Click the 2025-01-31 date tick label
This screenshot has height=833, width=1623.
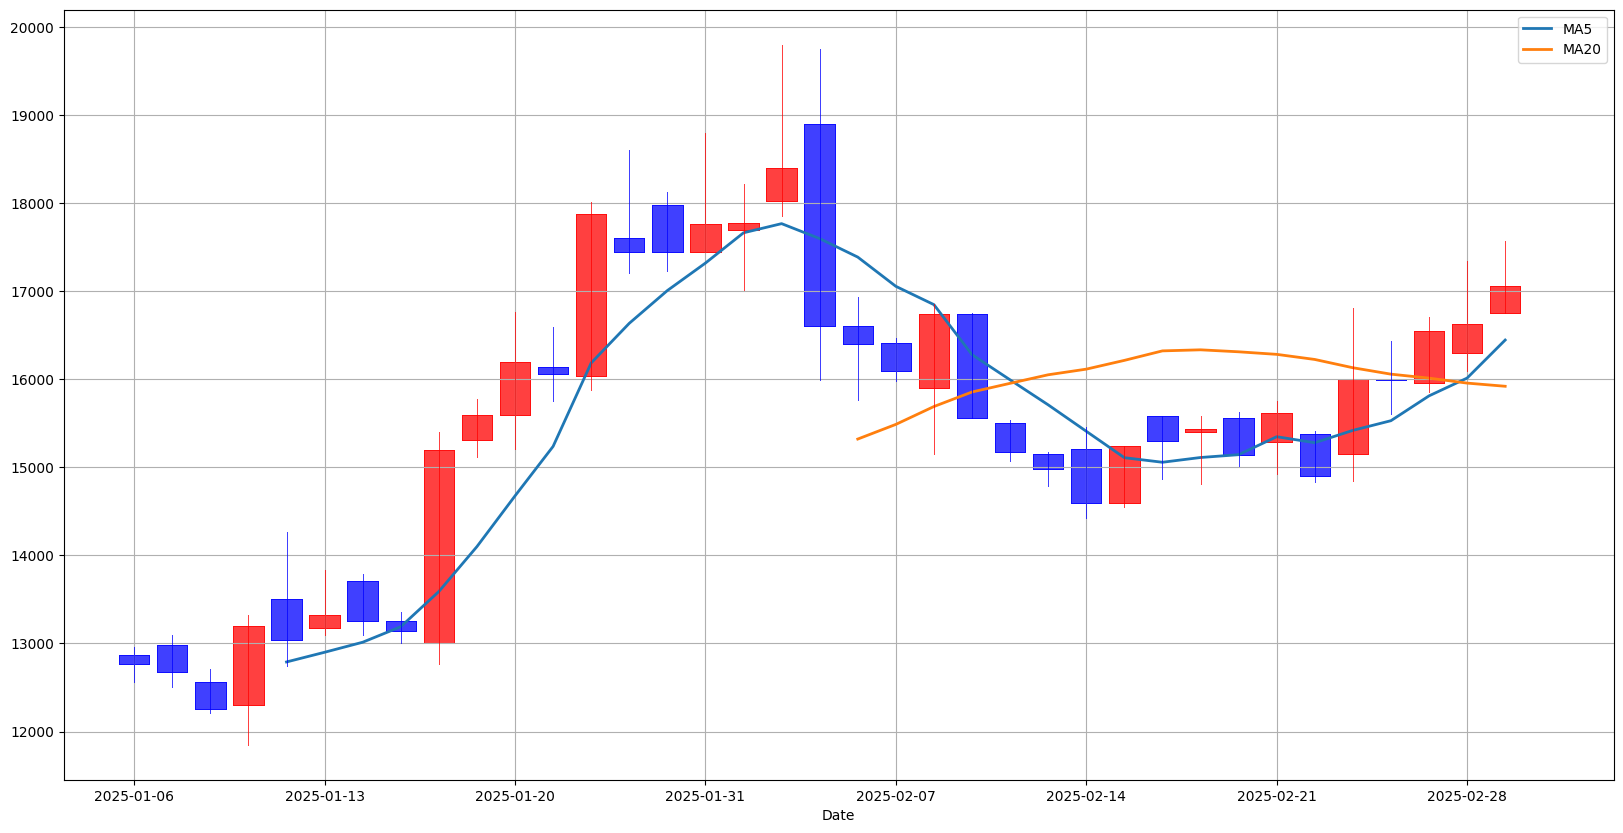[705, 796]
